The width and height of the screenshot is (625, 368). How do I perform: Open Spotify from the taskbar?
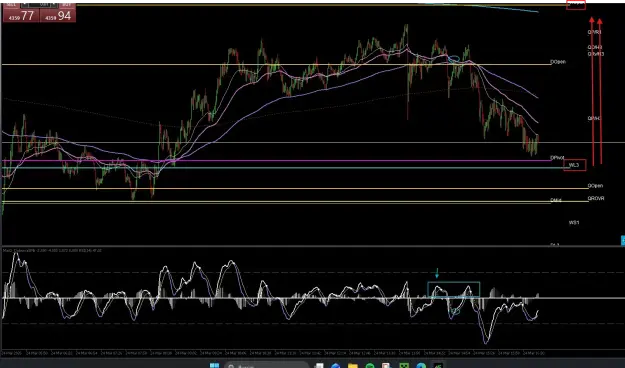point(370,366)
